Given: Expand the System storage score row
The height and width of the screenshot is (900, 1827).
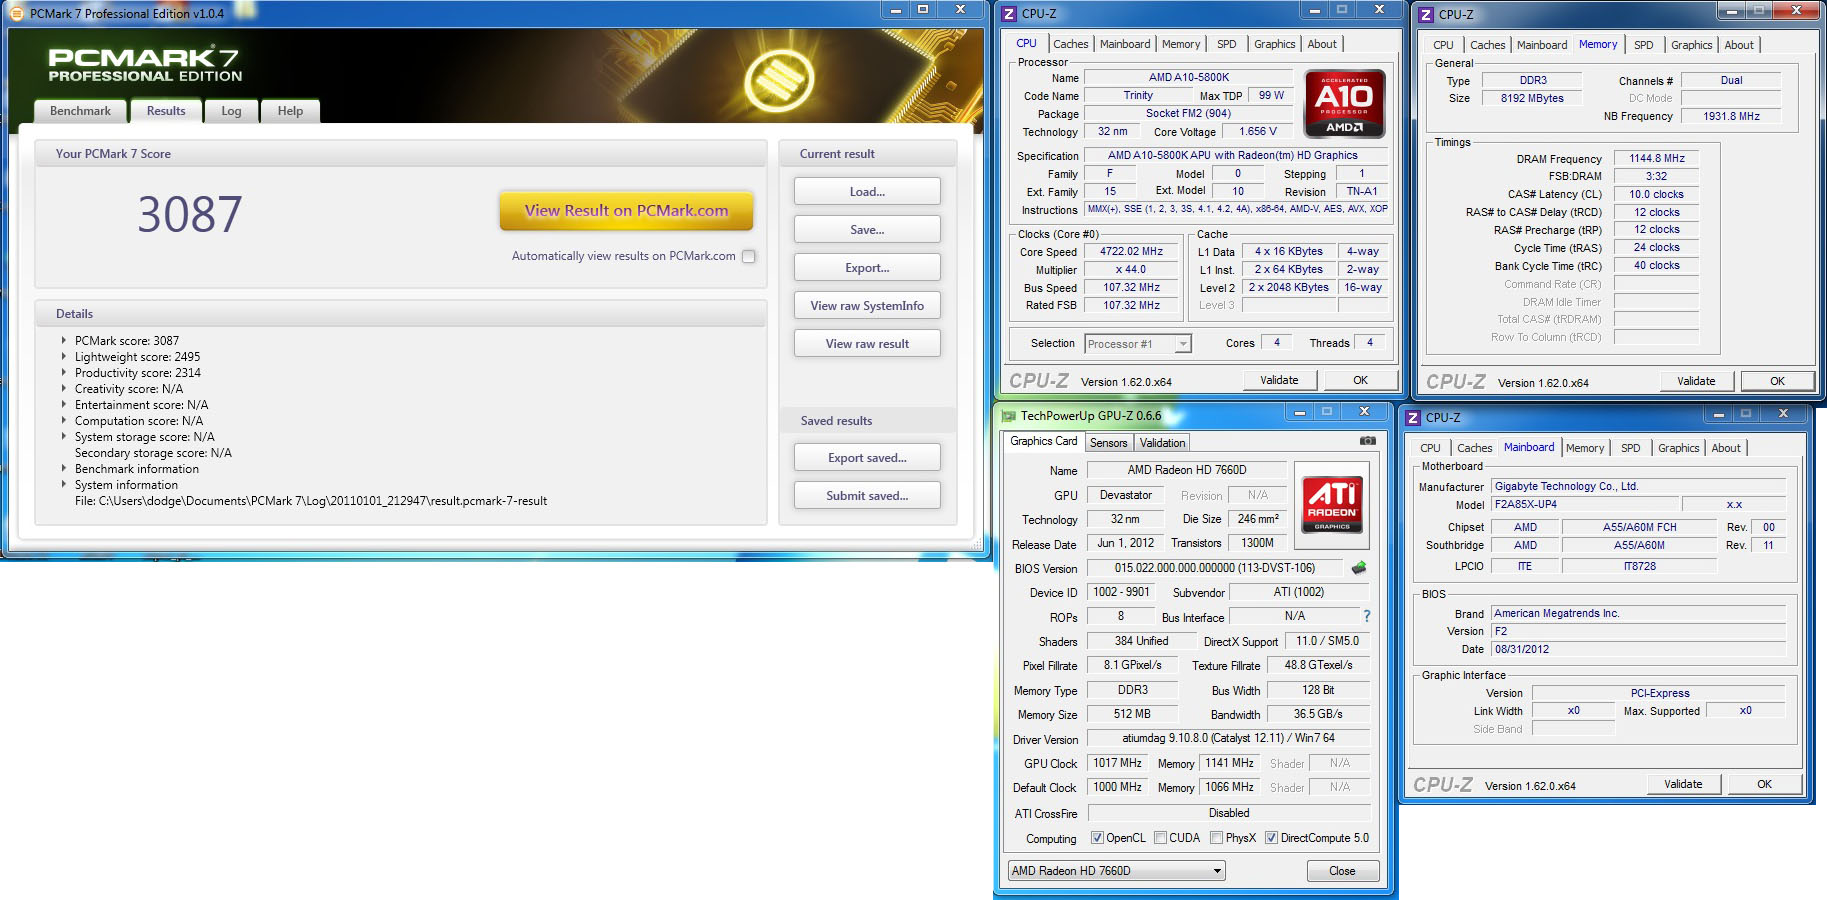Looking at the screenshot, I should click(64, 437).
